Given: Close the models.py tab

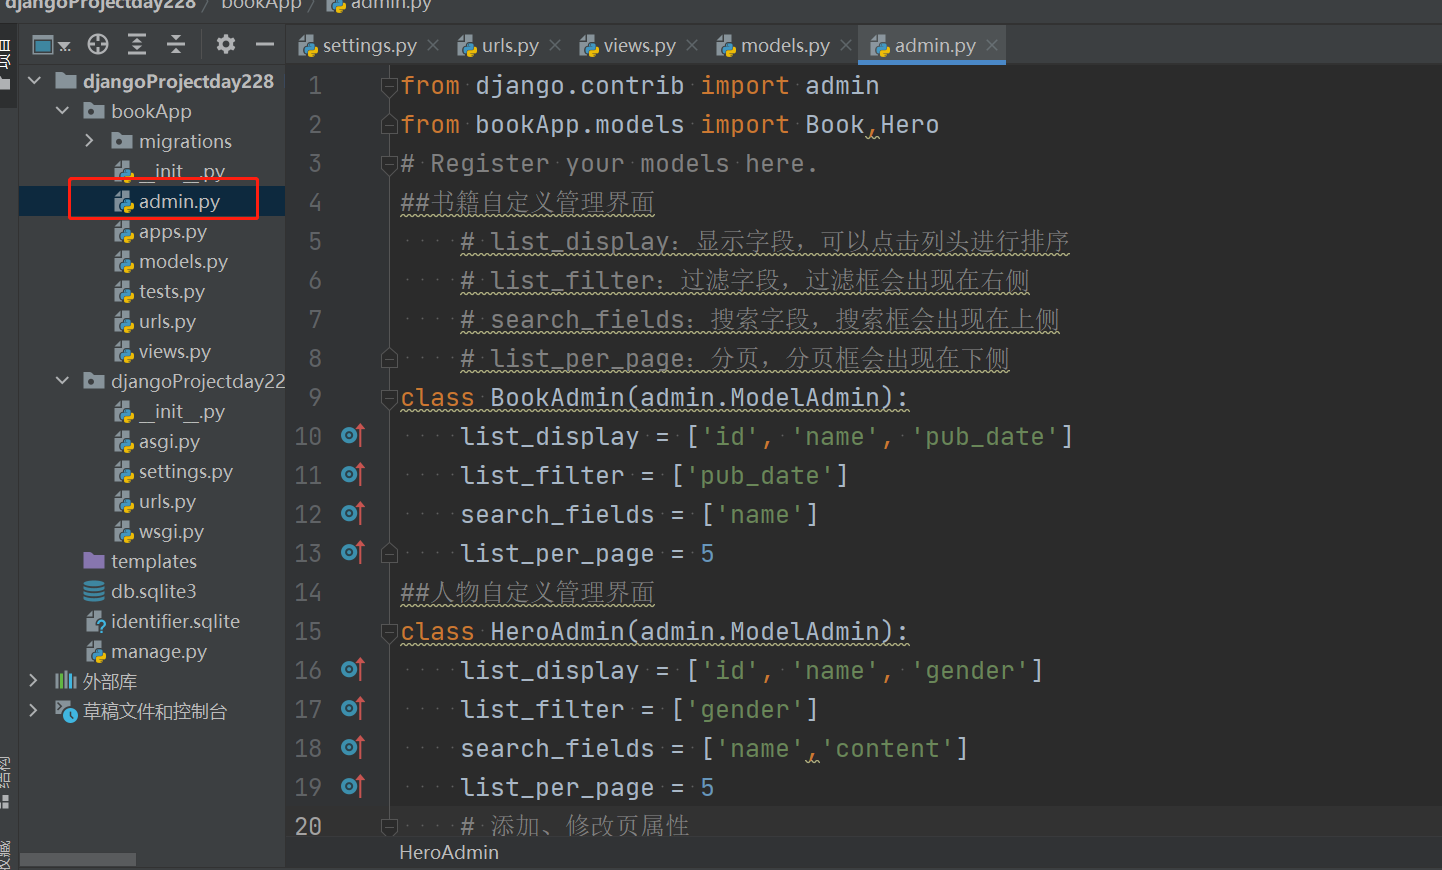Looking at the screenshot, I should point(846,45).
